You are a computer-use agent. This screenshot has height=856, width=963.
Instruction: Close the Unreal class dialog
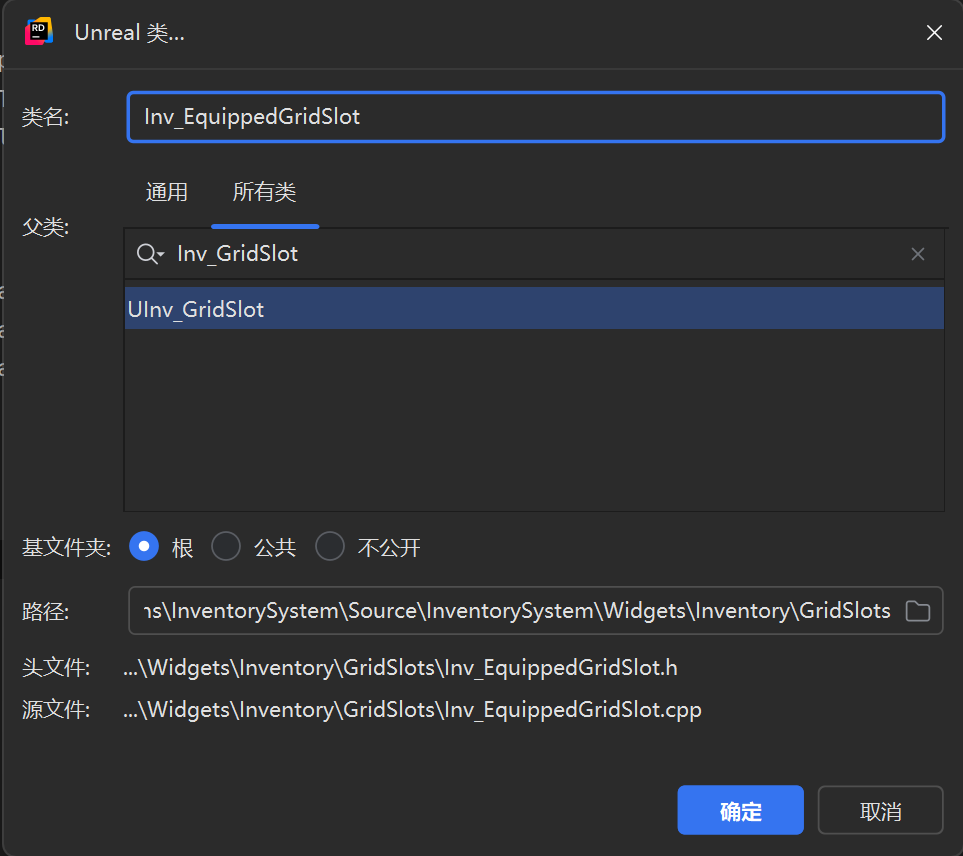pos(934,33)
